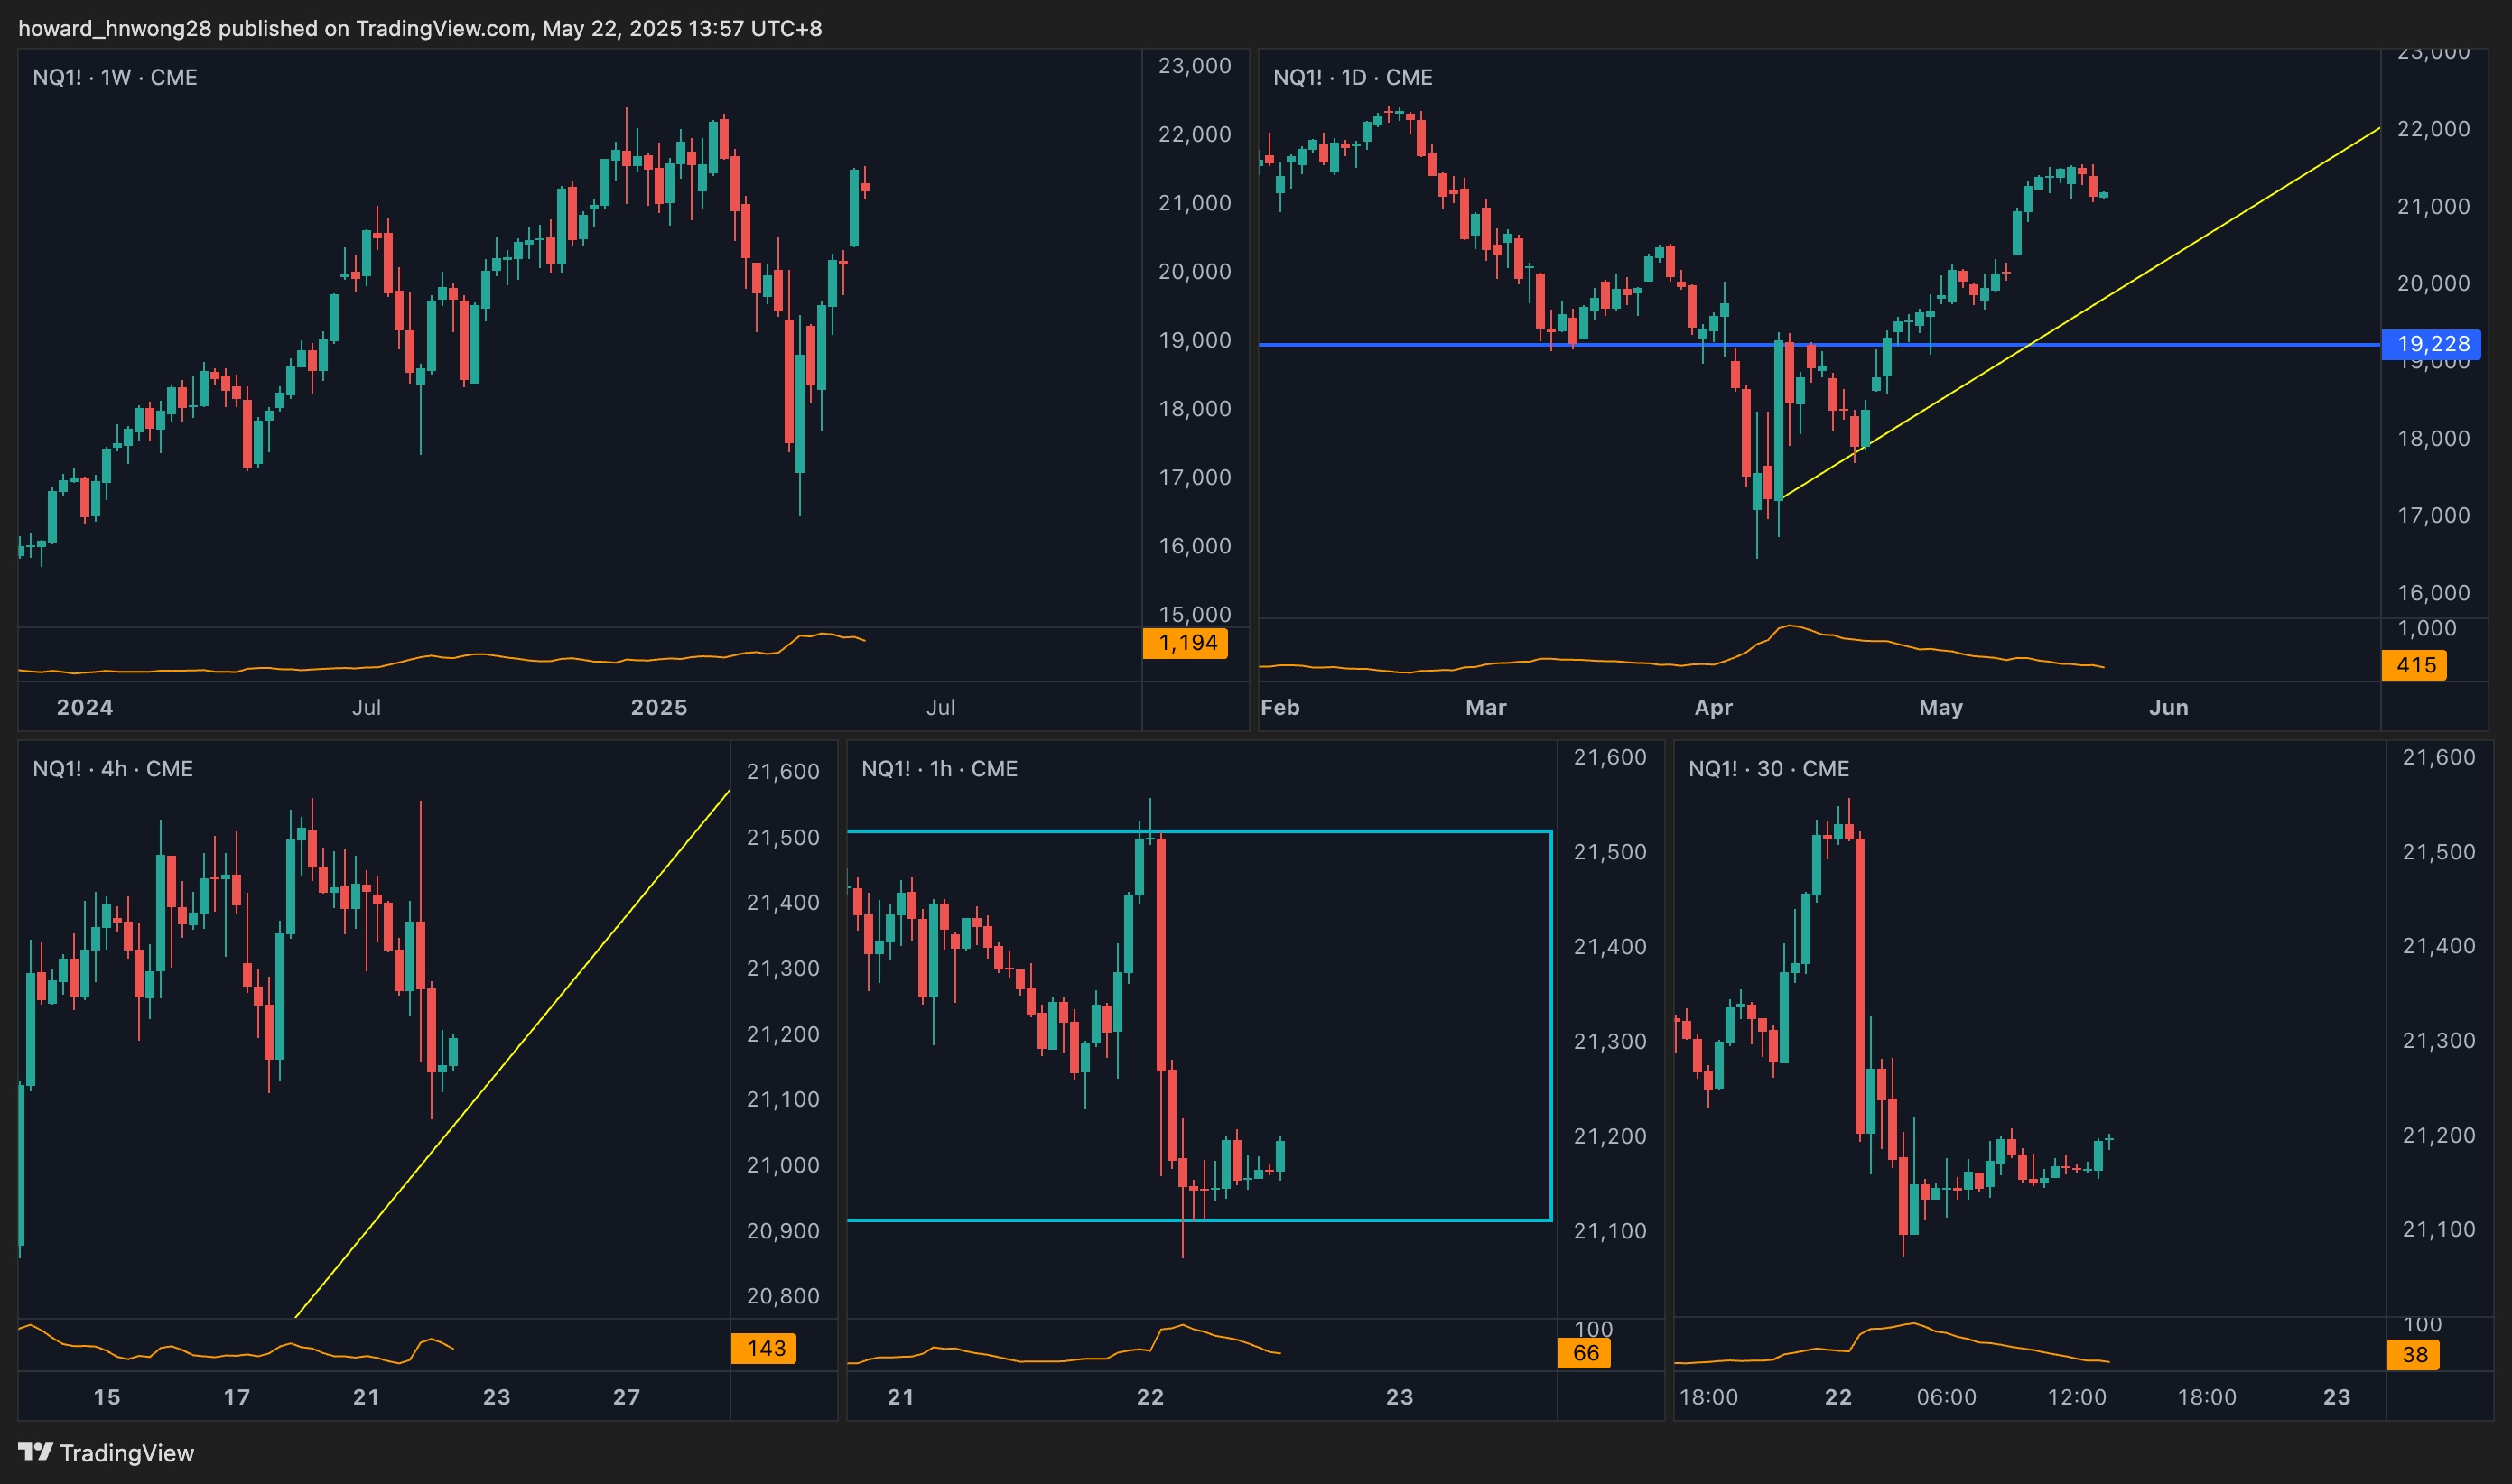Click the 143 orange label on 4h chart
Viewport: 2512px width, 1484px height.
pyautogui.click(x=765, y=1348)
